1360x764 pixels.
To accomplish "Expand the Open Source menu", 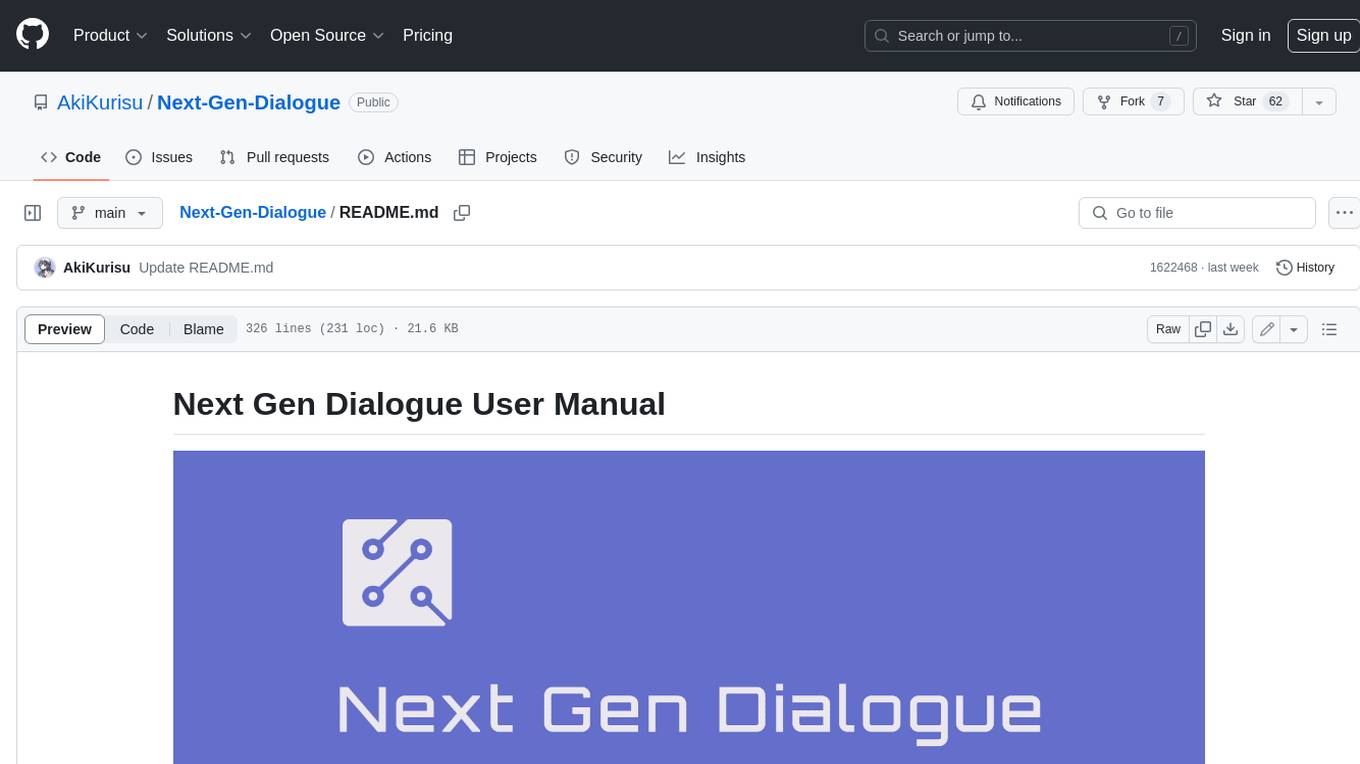I will pyautogui.click(x=327, y=35).
